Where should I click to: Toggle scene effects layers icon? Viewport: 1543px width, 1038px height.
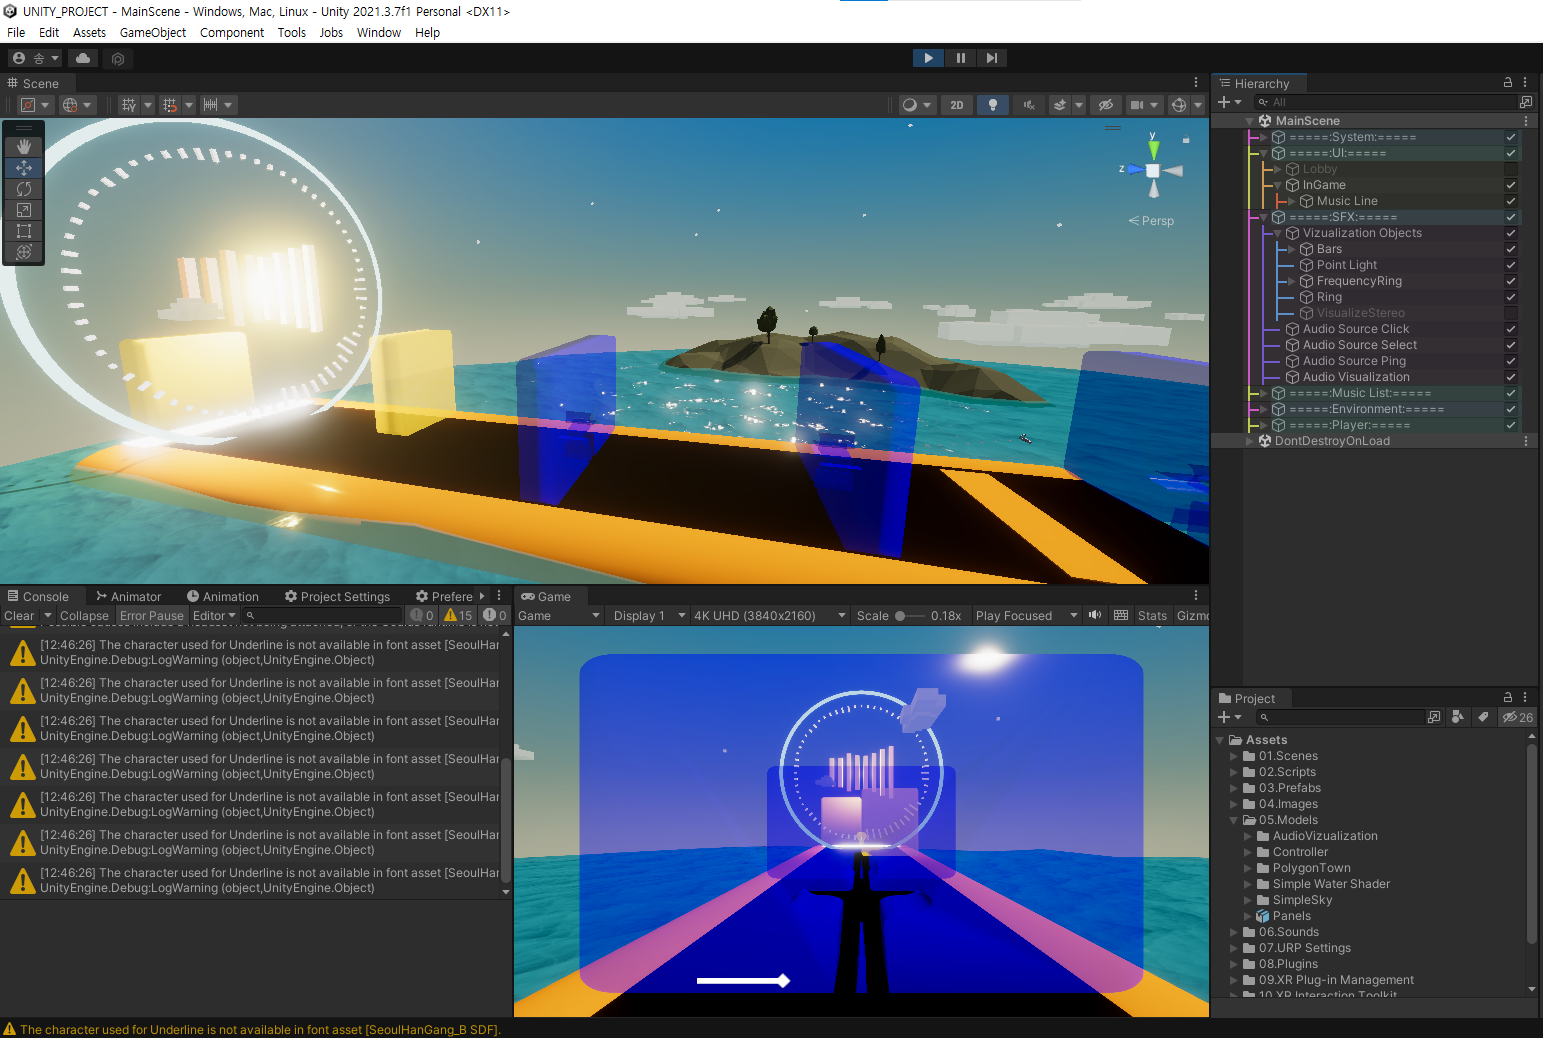point(1060,105)
